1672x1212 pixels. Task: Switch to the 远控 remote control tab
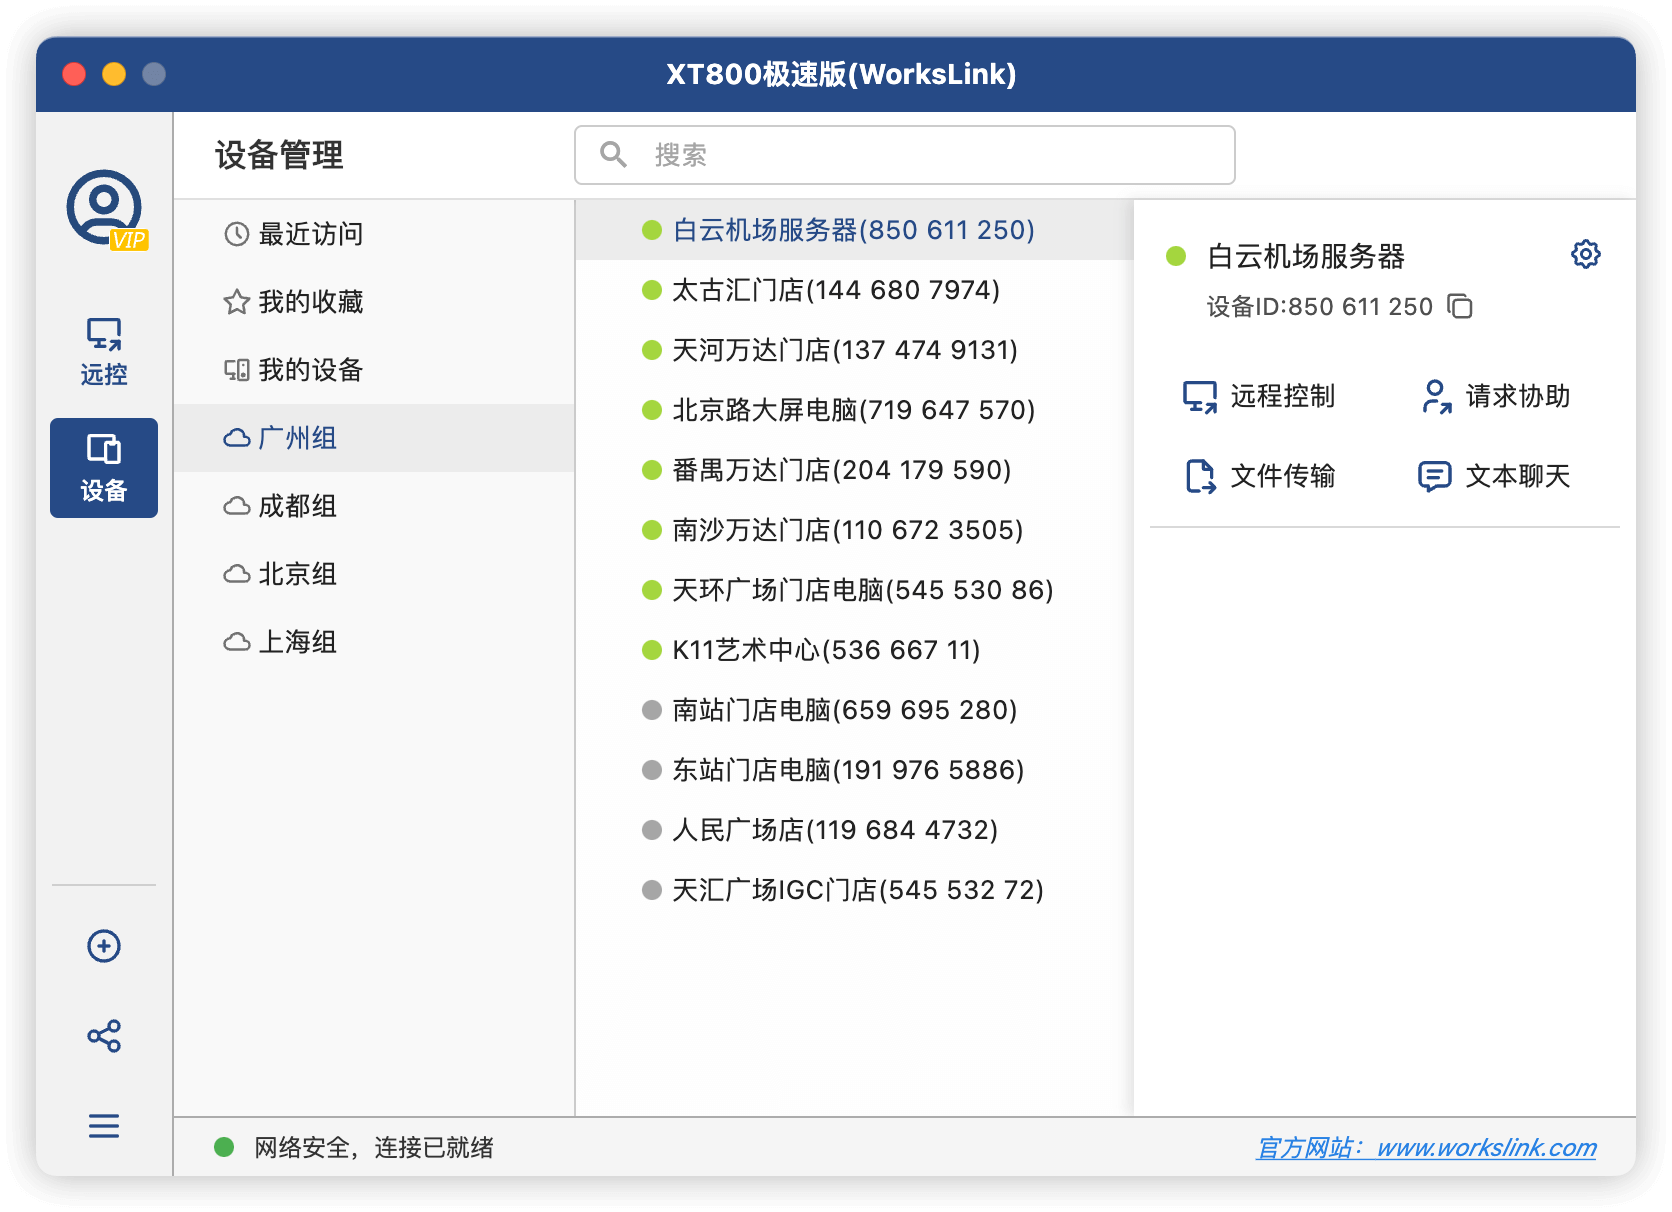[x=104, y=351]
